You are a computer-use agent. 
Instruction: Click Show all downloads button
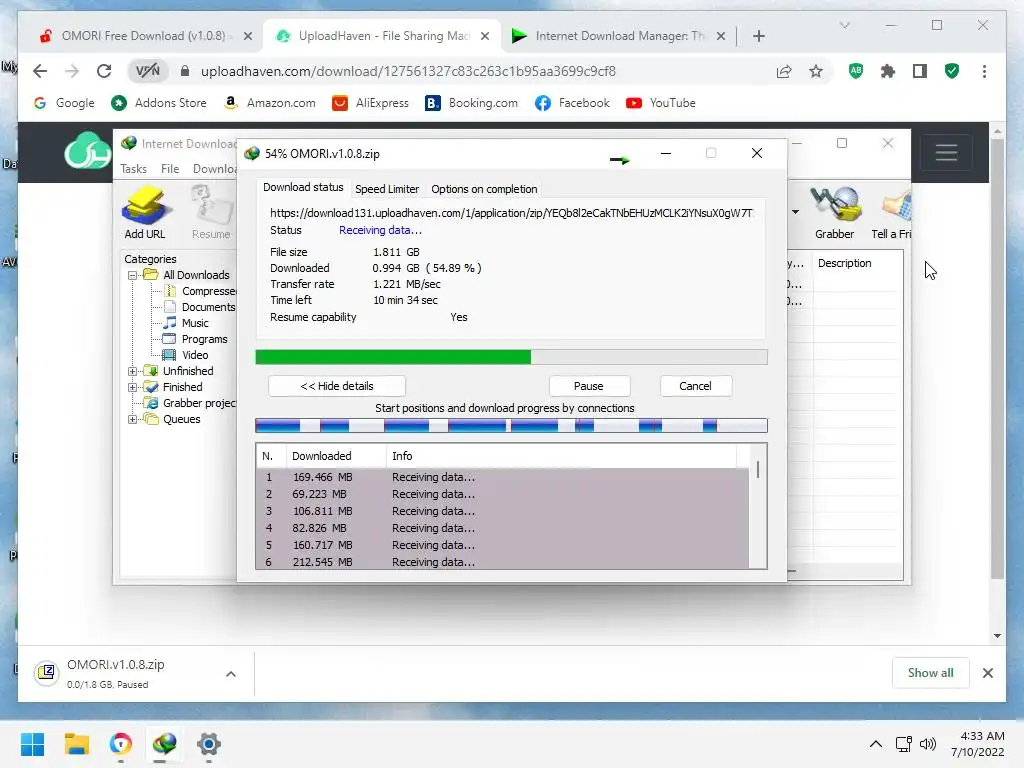pyautogui.click(x=930, y=673)
